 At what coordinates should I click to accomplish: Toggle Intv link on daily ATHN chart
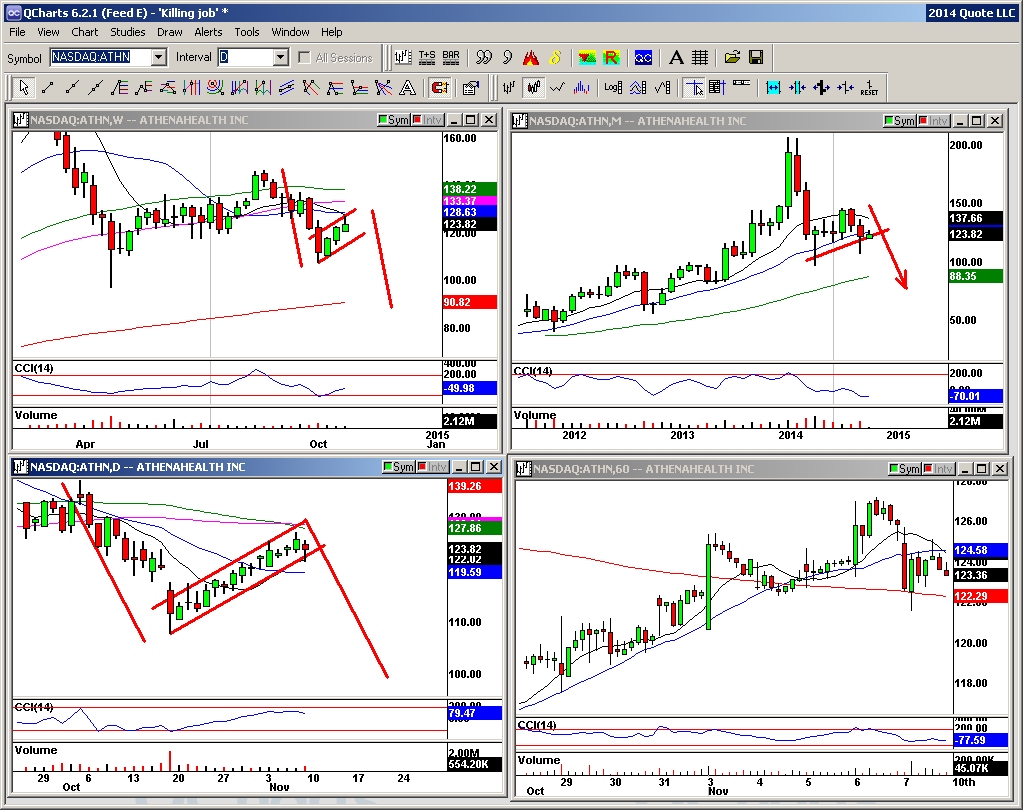[x=433, y=466]
